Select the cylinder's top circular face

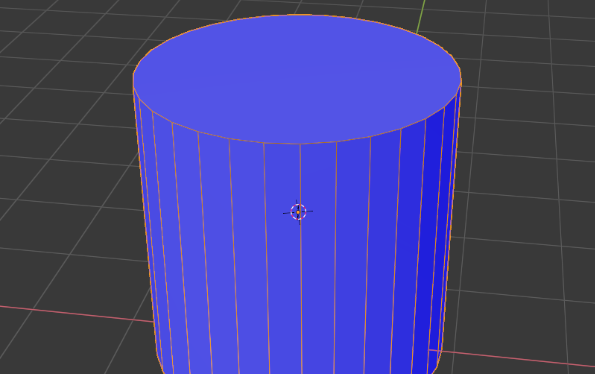[297, 79]
